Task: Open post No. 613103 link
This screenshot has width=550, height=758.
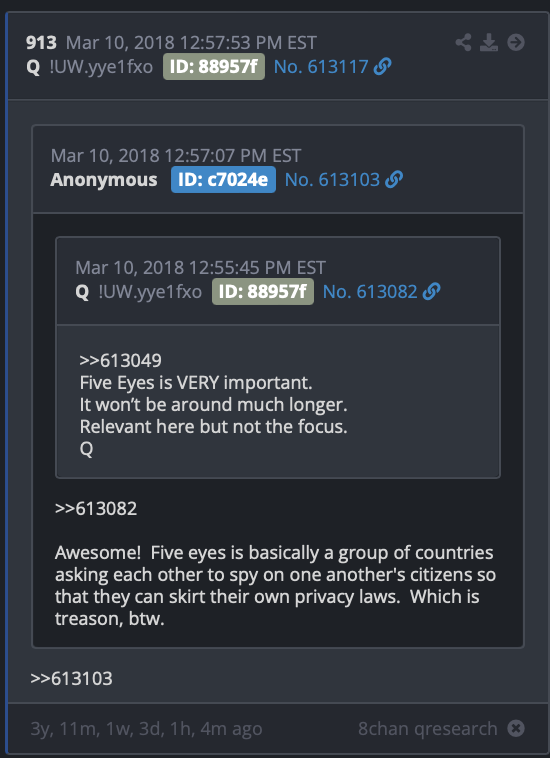Action: pos(333,180)
